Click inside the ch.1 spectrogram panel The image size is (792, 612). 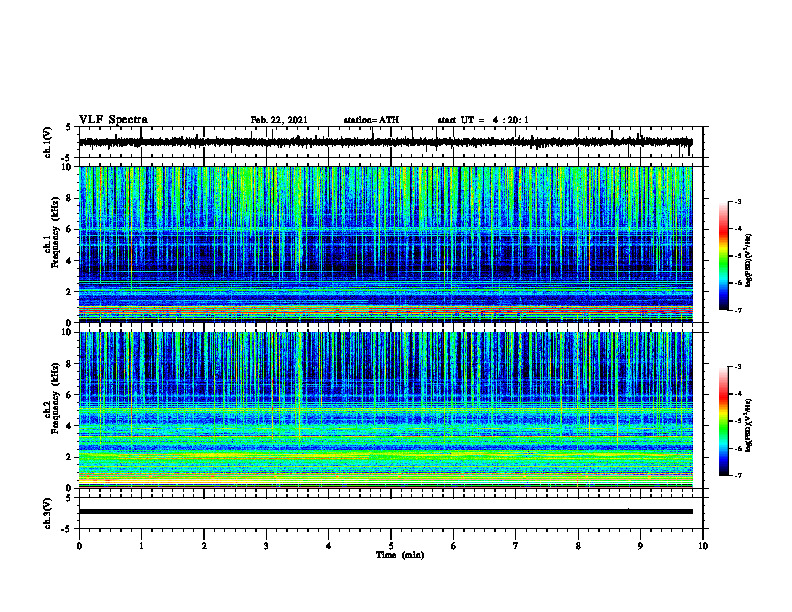[x=385, y=244]
